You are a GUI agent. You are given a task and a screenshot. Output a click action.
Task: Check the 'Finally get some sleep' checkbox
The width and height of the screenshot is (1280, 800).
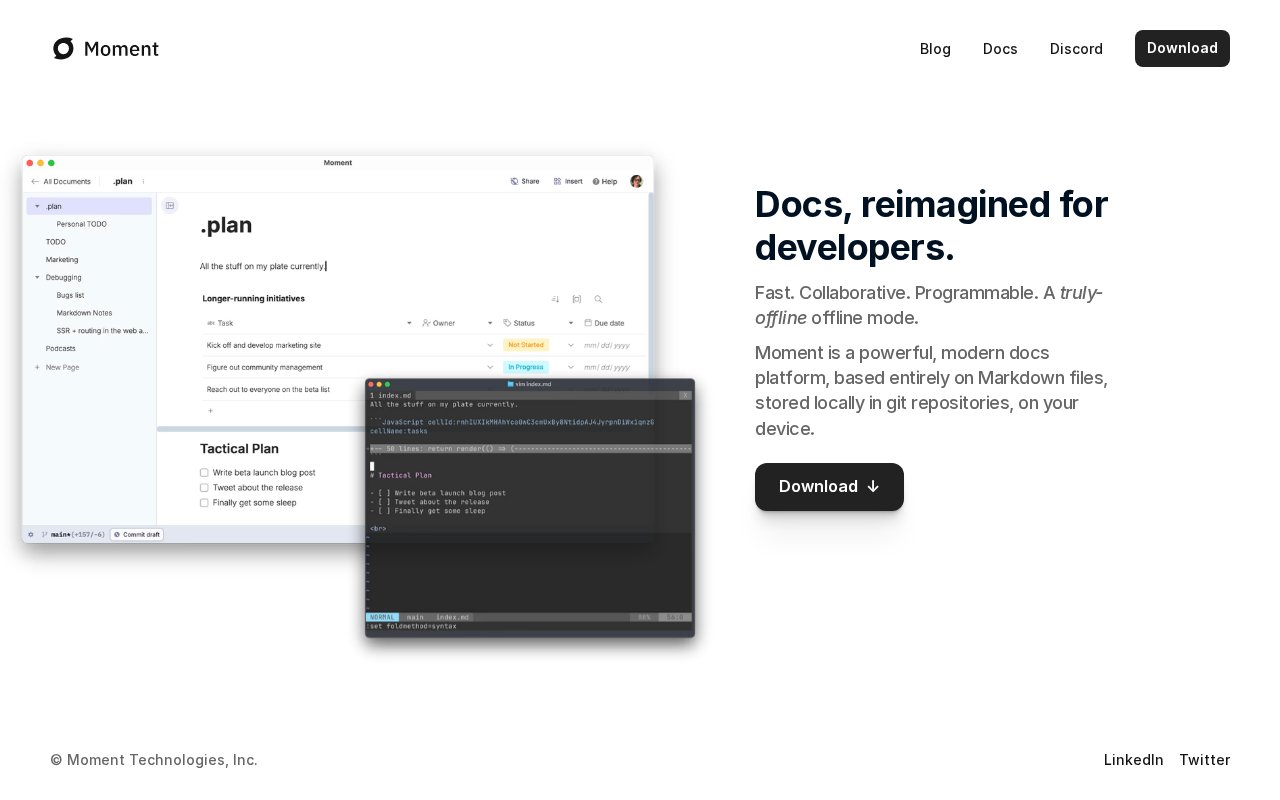204,502
